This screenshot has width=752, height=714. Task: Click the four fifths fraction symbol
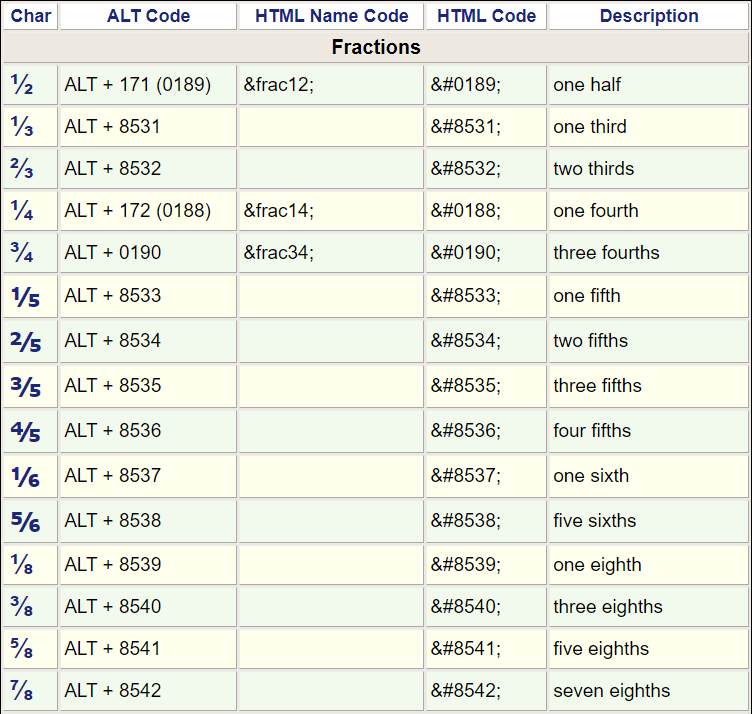tap(25, 432)
